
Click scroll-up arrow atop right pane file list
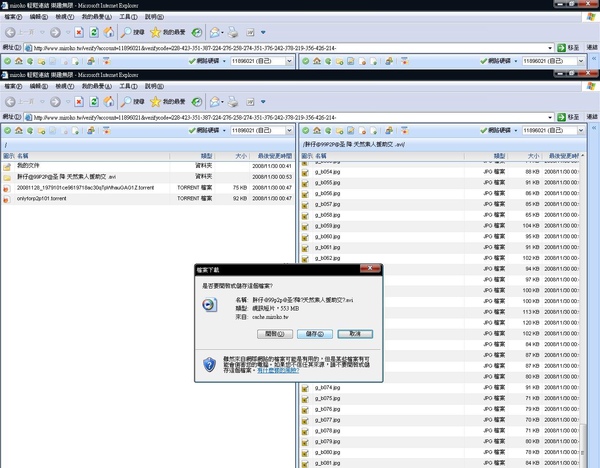pyautogui.click(x=582, y=156)
